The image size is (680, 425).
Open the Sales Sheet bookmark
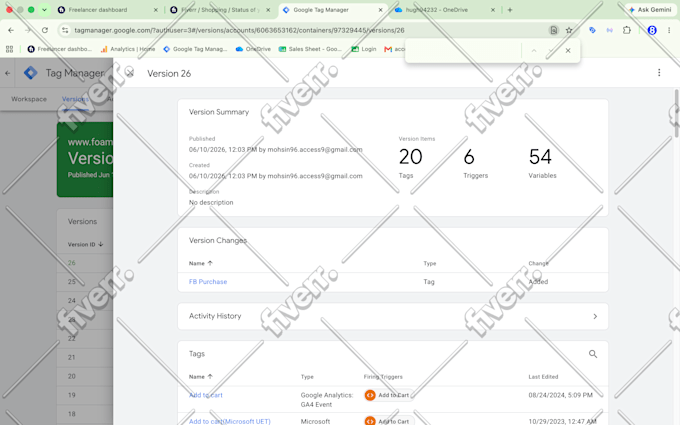point(311,49)
